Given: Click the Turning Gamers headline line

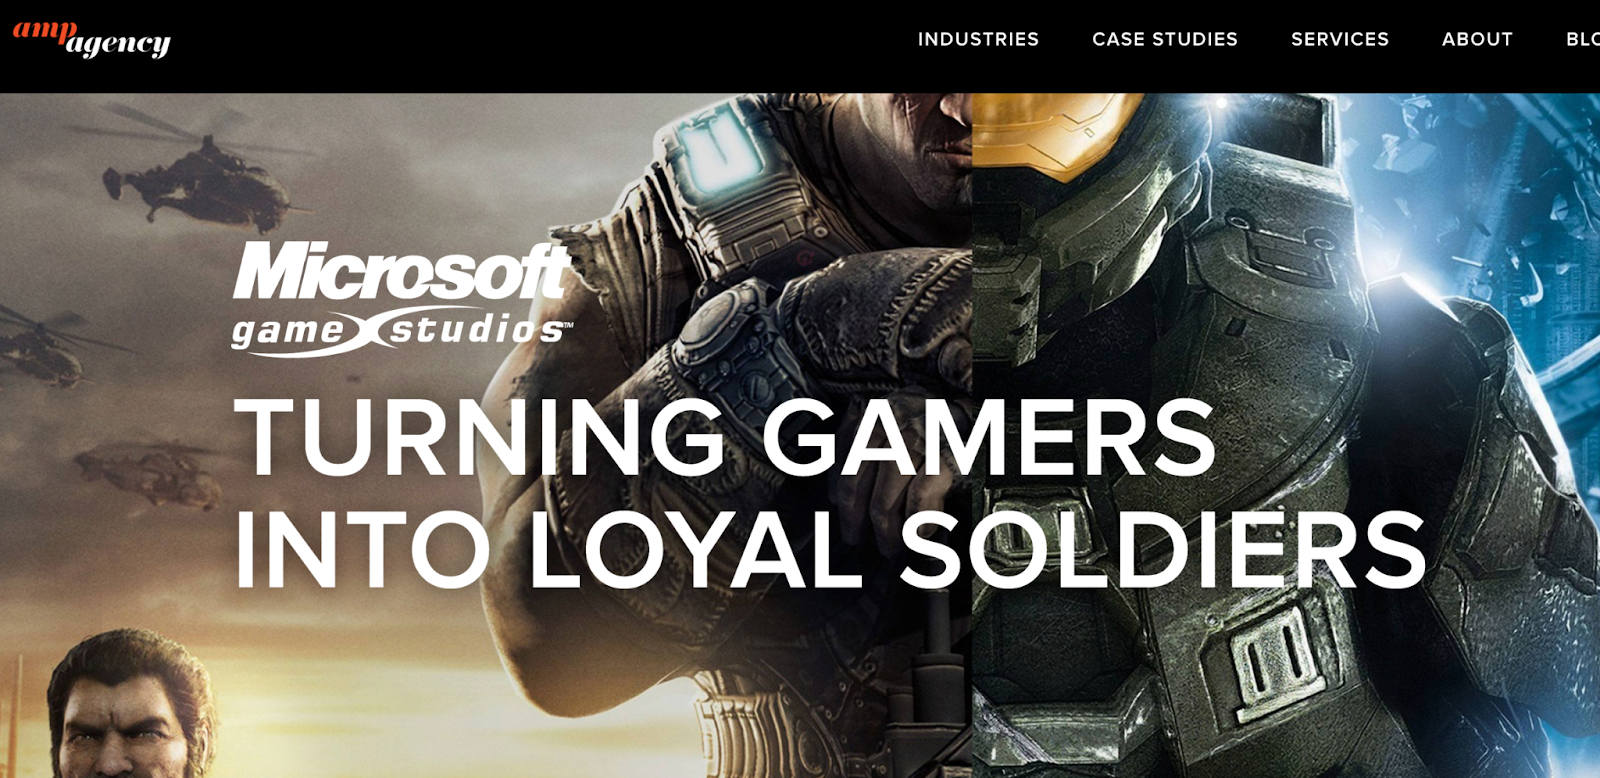Looking at the screenshot, I should pyautogui.click(x=724, y=438).
